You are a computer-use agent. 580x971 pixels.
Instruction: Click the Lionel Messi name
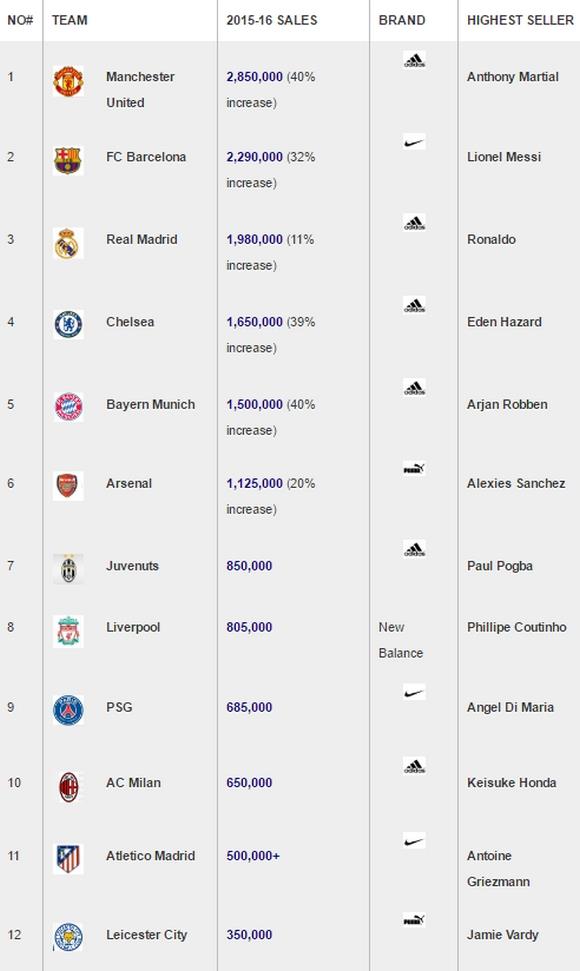tap(504, 157)
